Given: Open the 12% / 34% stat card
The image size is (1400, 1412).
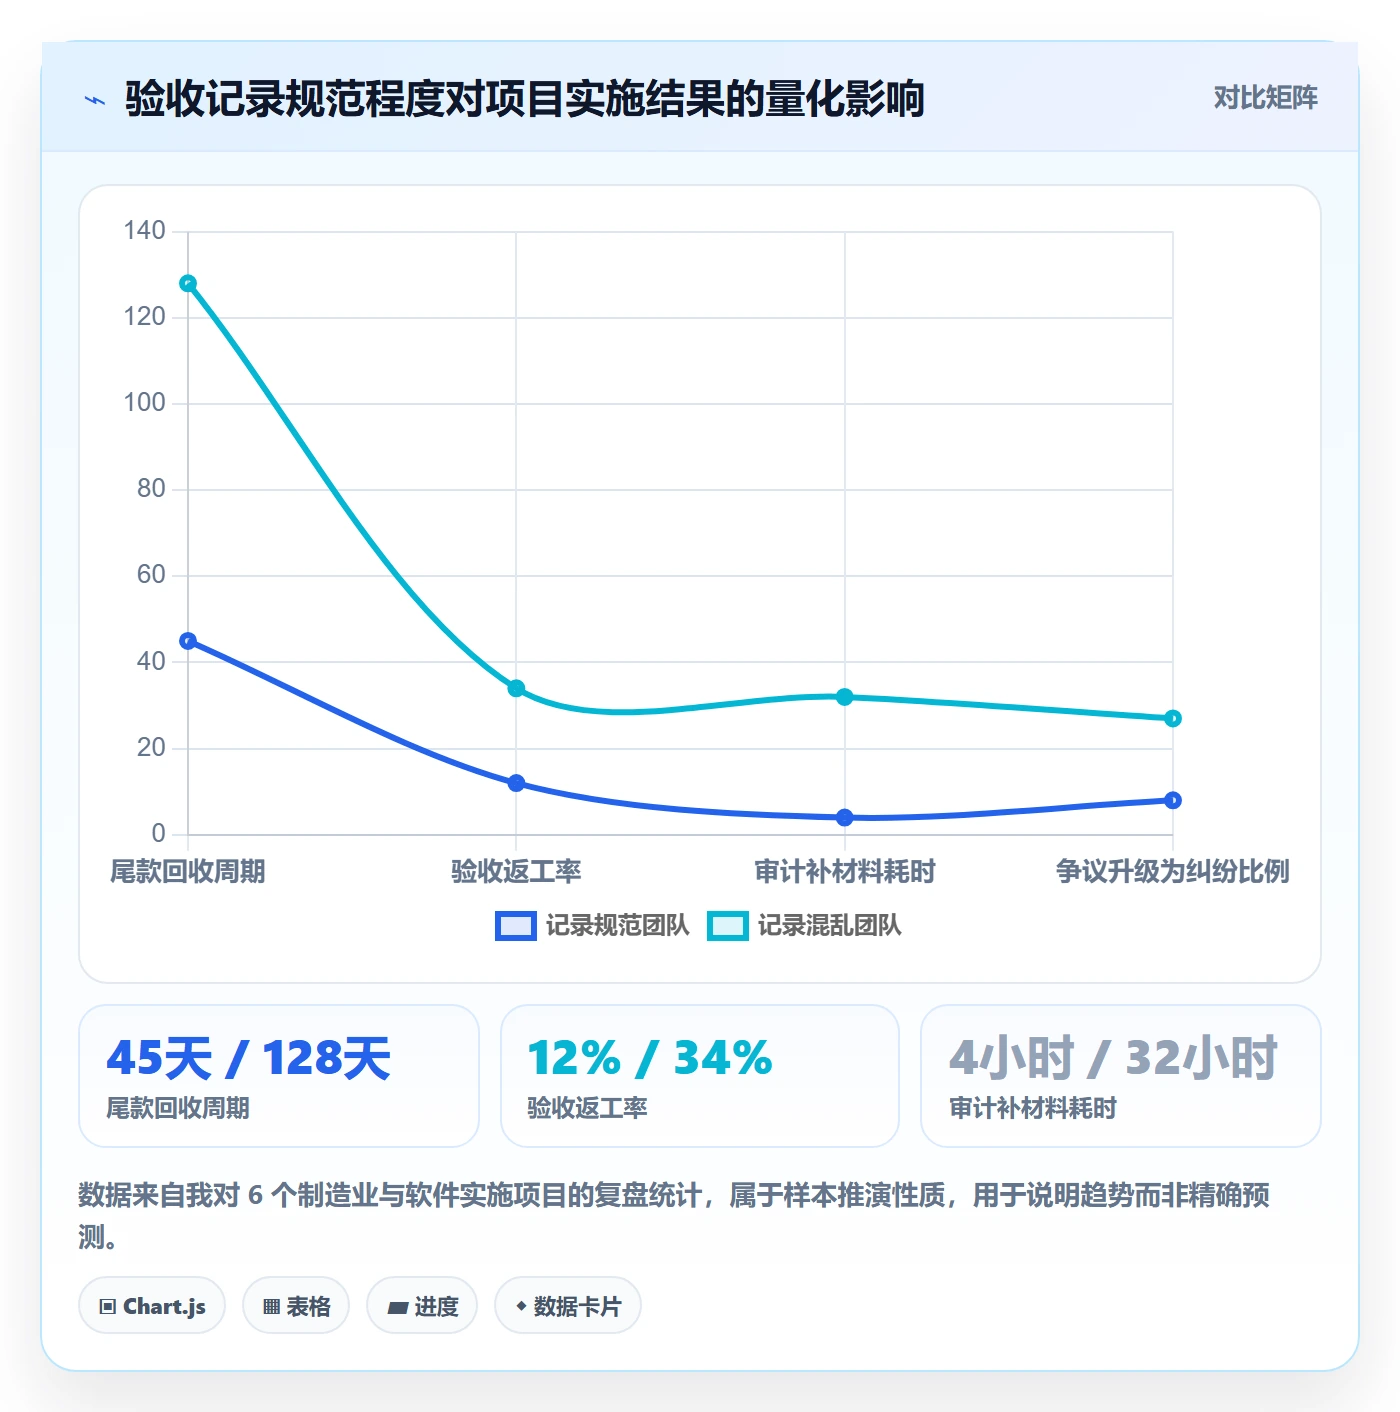Looking at the screenshot, I should click(700, 1076).
